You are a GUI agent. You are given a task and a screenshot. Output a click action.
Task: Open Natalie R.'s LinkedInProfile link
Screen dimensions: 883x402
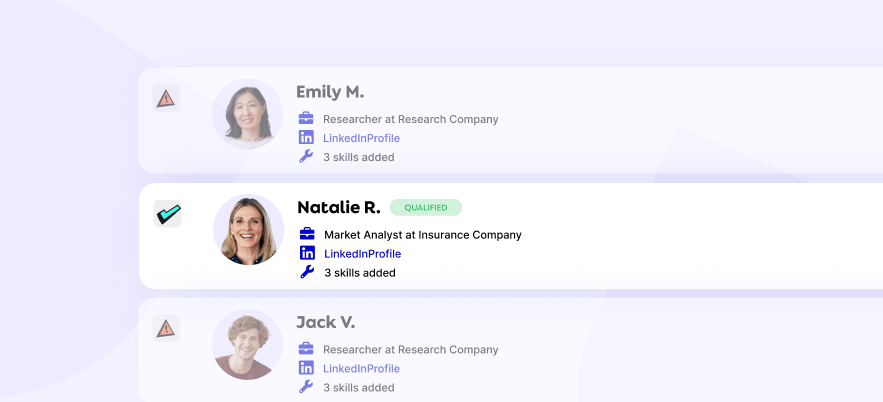click(x=362, y=254)
